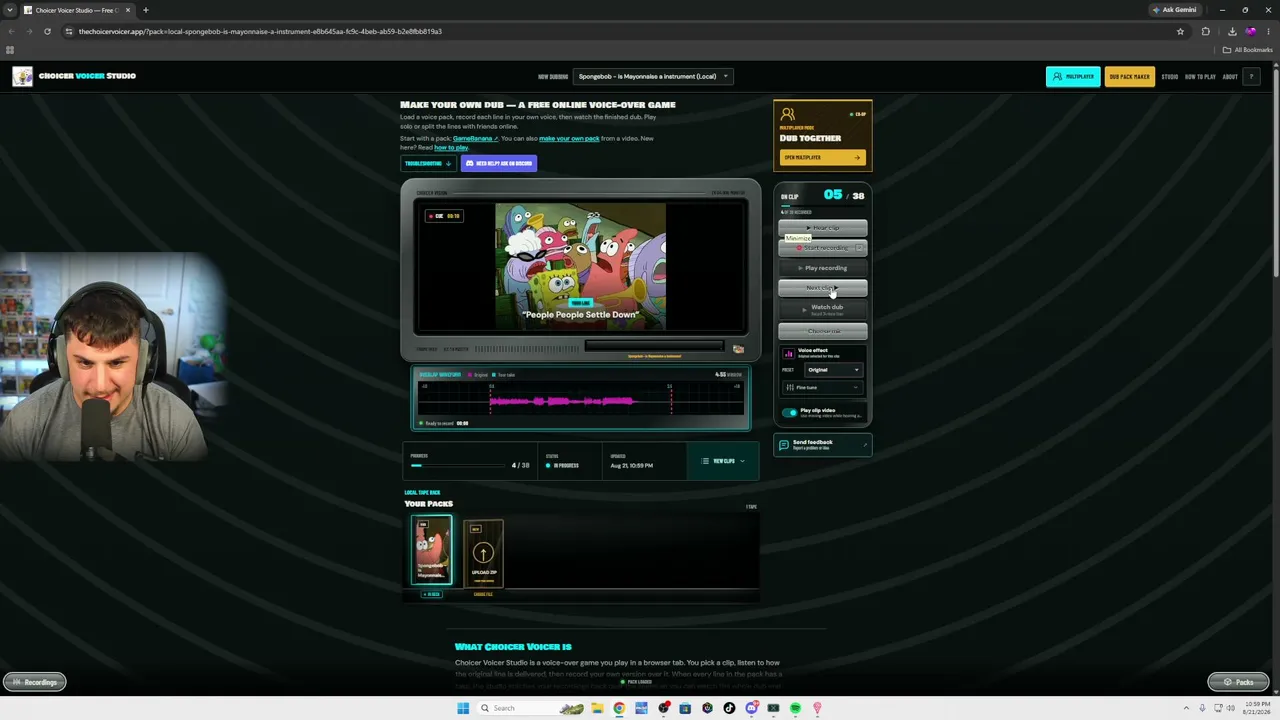
Task: Click the Play recording button
Action: [x=822, y=268]
